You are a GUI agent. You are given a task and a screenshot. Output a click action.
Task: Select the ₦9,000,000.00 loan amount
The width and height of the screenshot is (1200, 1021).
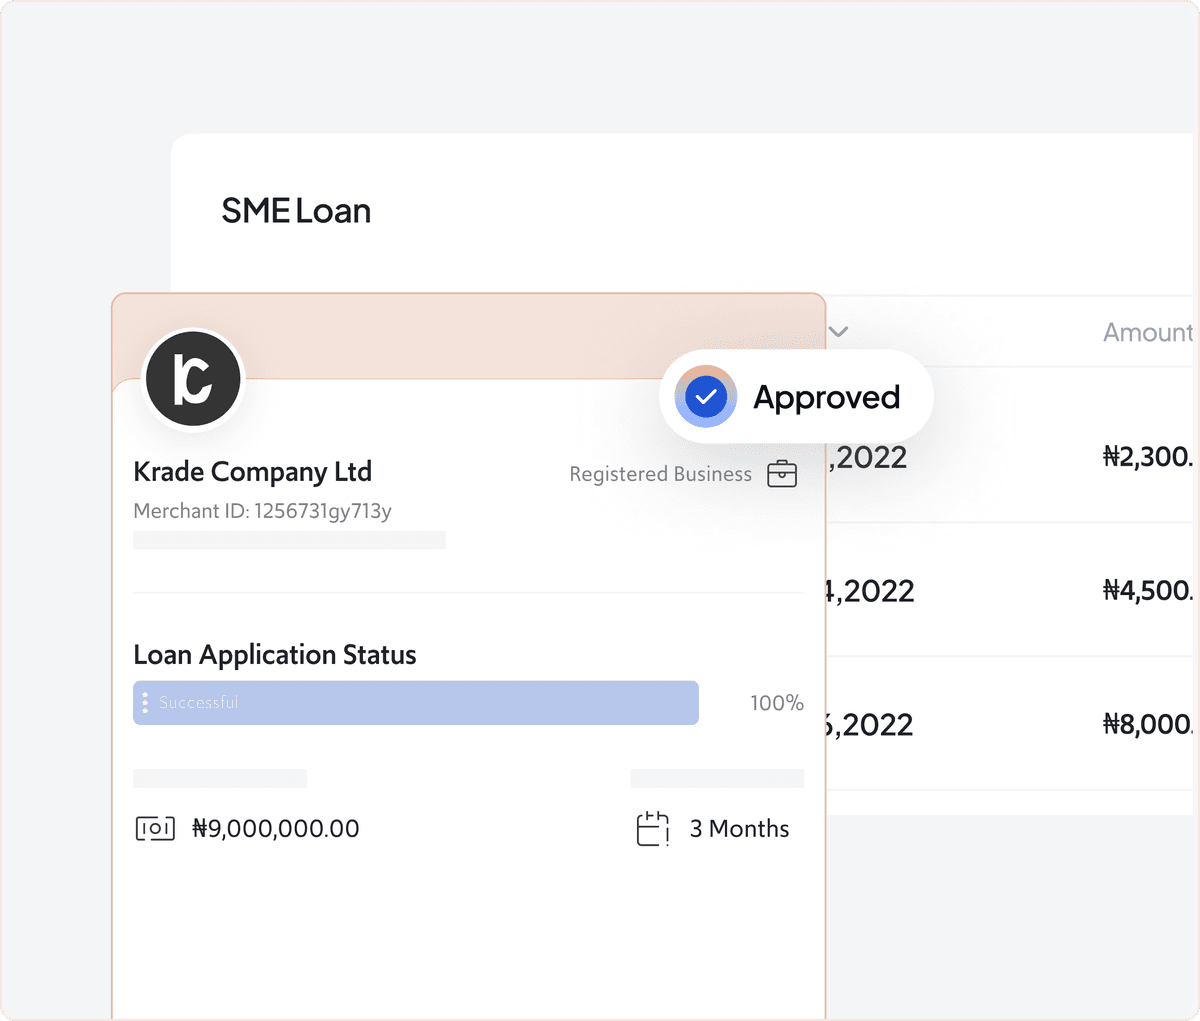click(275, 829)
